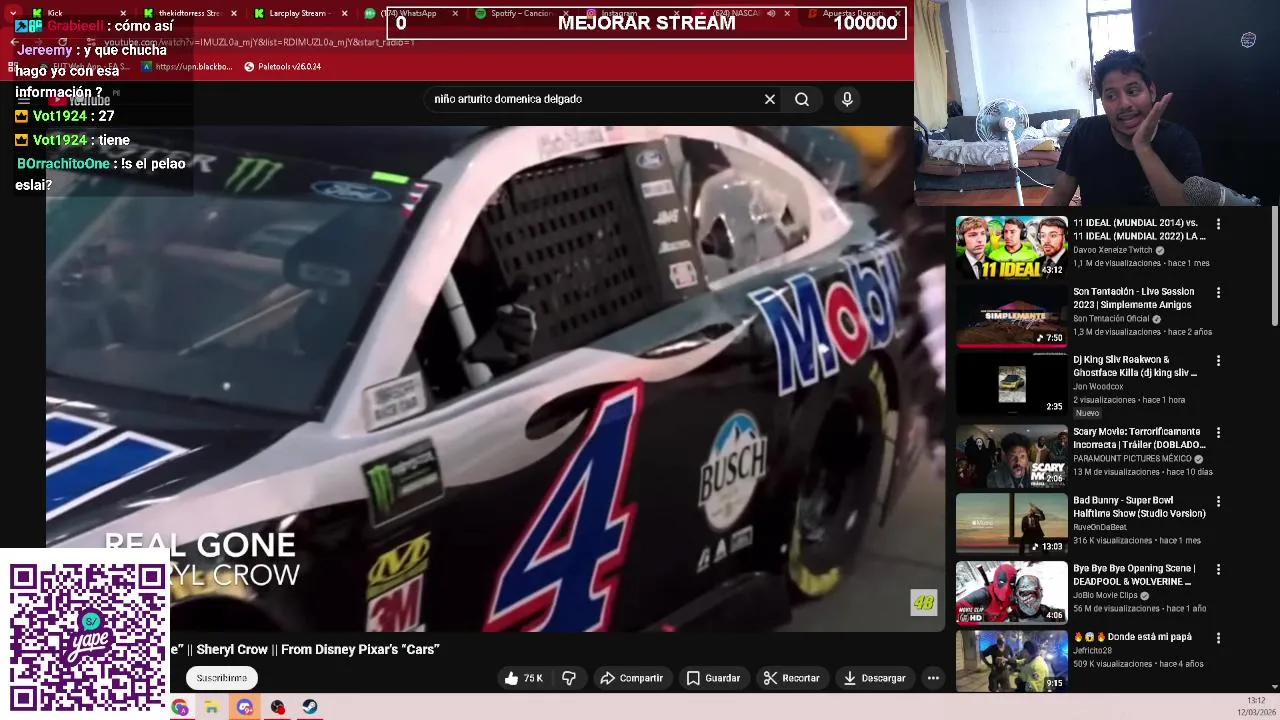Image resolution: width=1280 pixels, height=720 pixels.
Task: Click the YouTube search magnifier icon
Action: click(x=802, y=99)
